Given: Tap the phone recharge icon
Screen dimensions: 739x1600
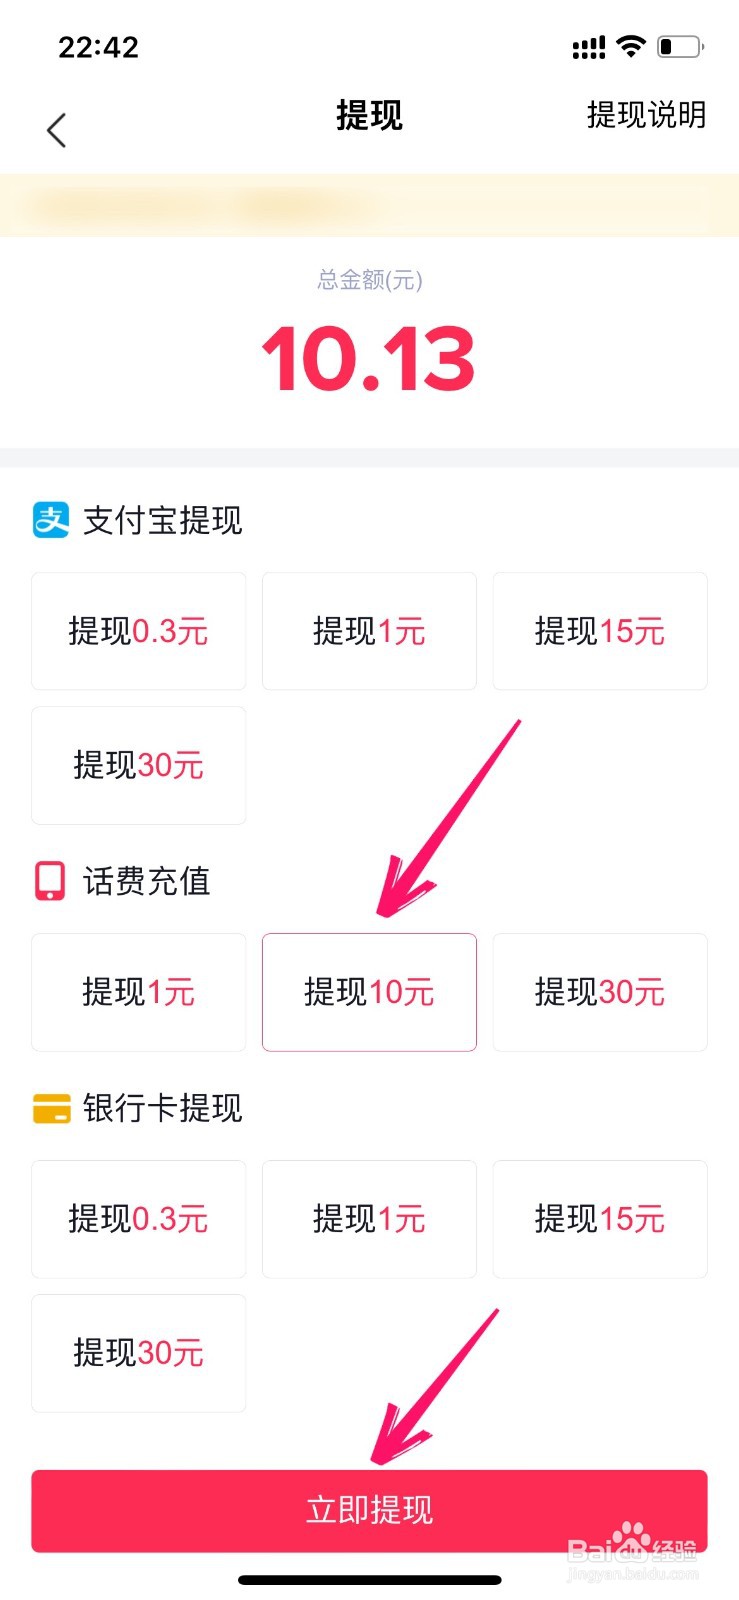Looking at the screenshot, I should click(x=50, y=881).
